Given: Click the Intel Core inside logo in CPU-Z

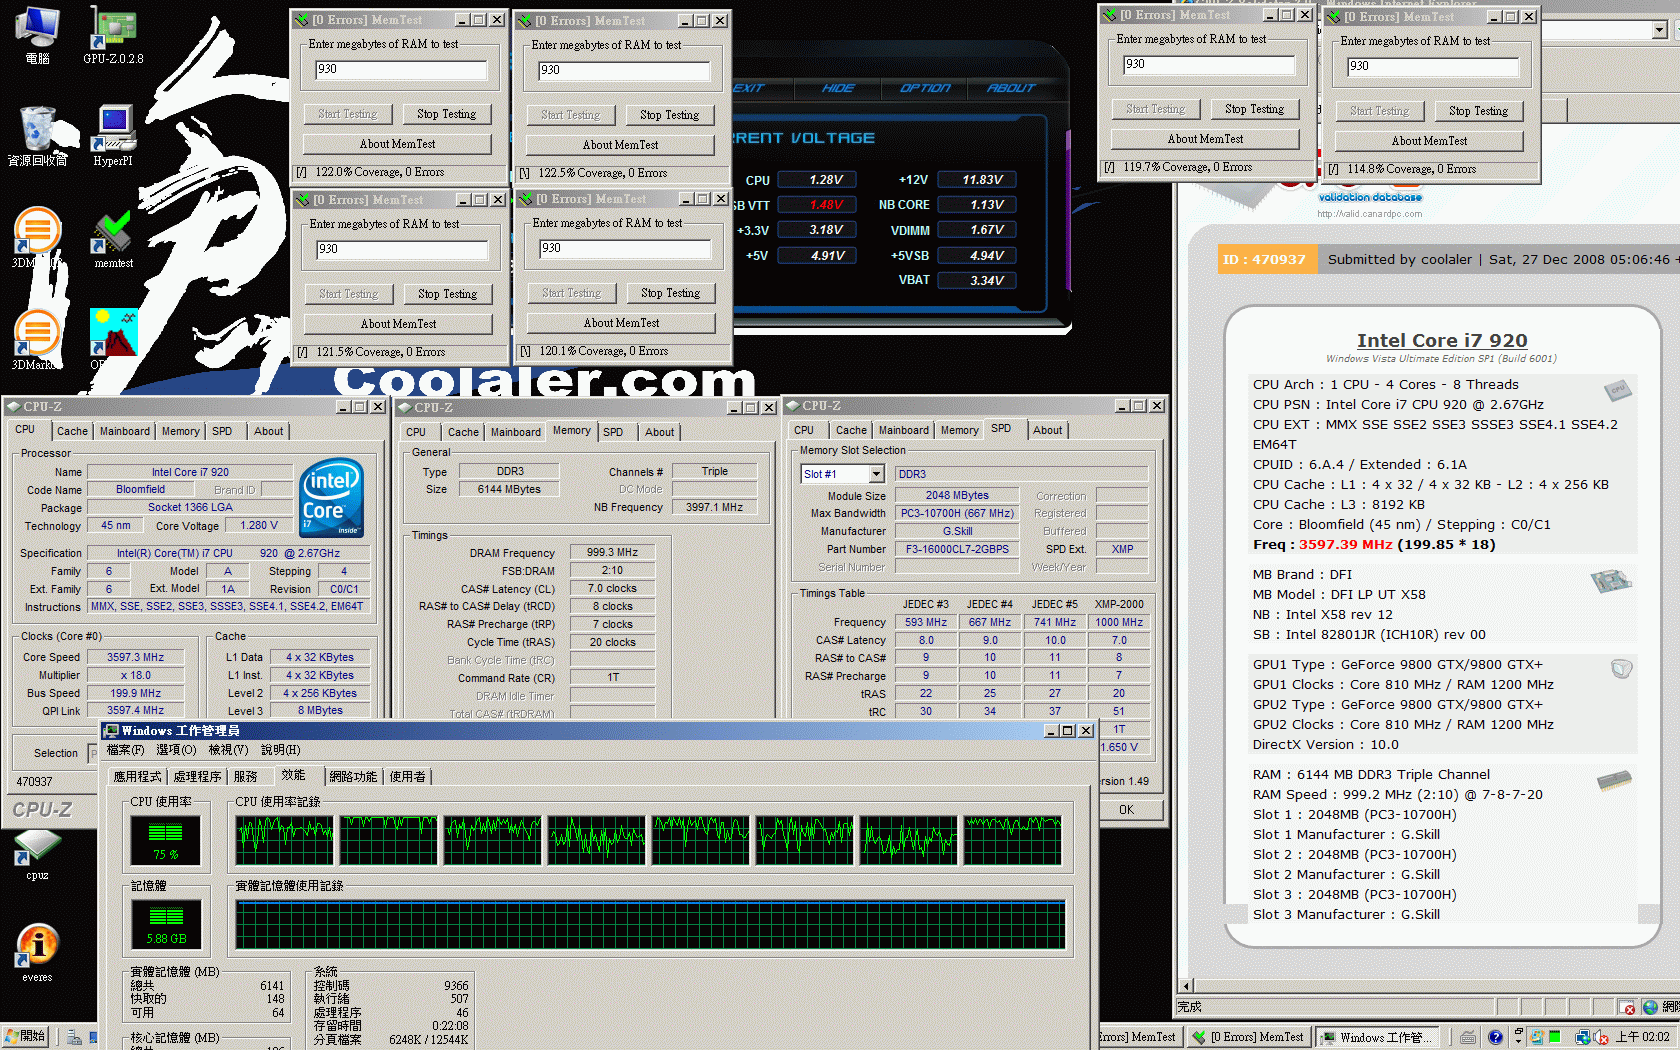Looking at the screenshot, I should [x=331, y=498].
